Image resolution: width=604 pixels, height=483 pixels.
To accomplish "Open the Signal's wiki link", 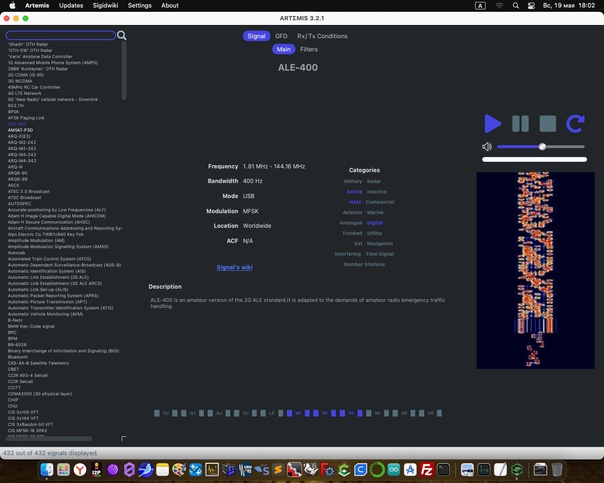I will point(234,267).
